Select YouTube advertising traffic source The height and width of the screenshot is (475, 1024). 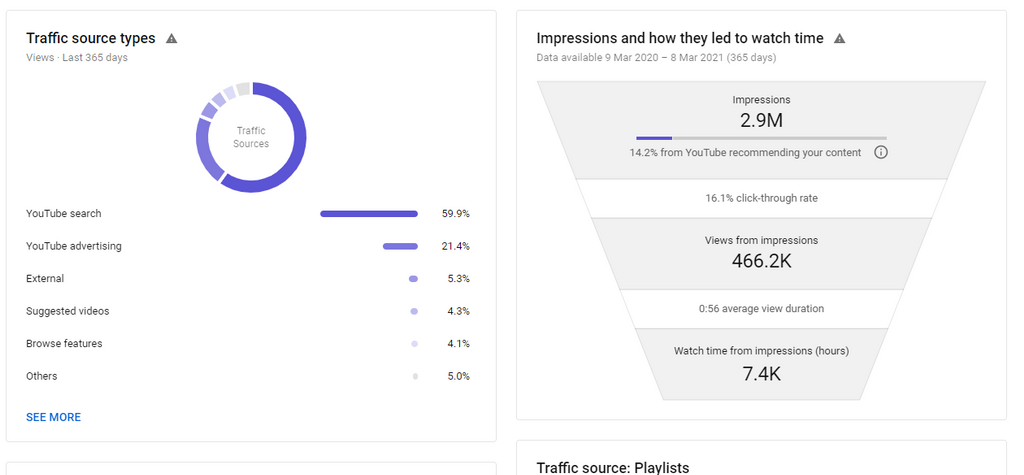click(74, 246)
